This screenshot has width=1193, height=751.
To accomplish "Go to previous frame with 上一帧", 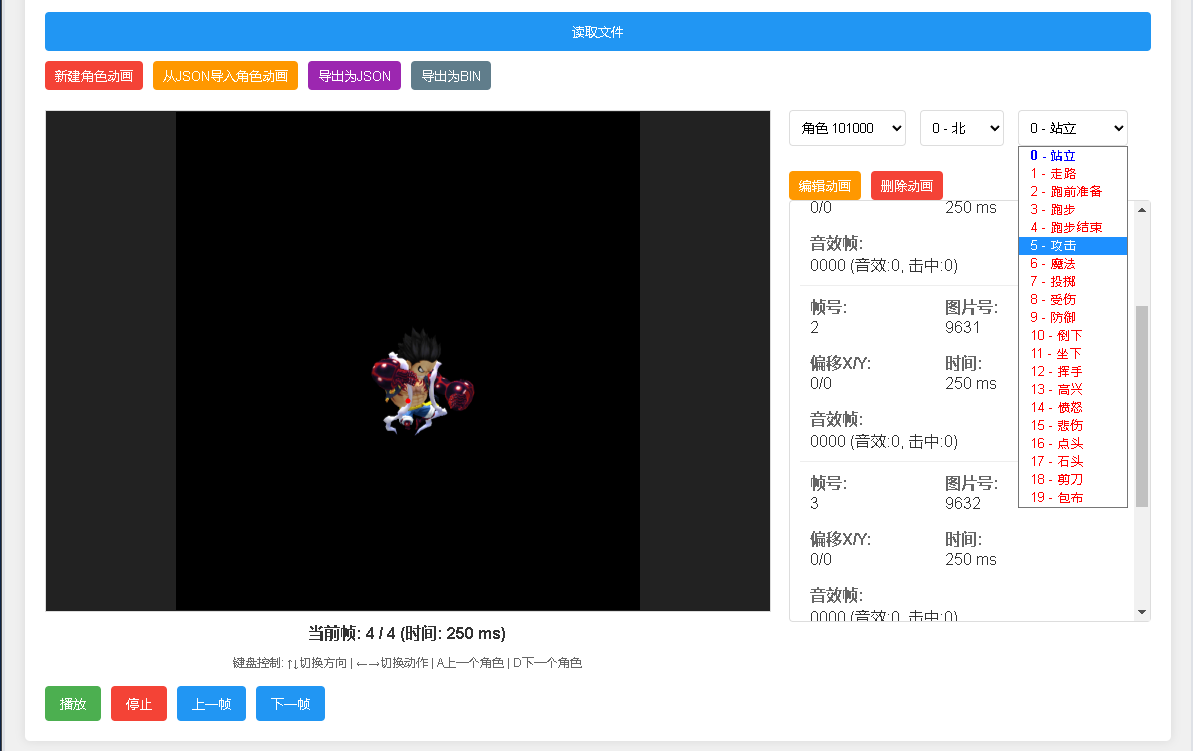I will point(212,704).
